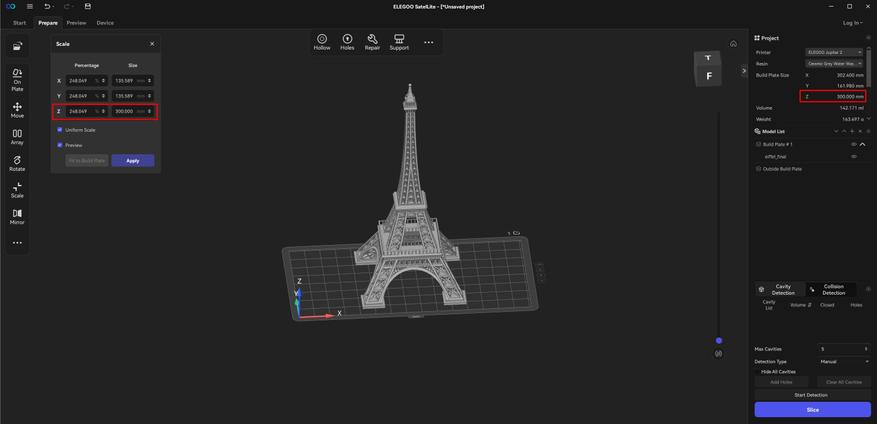This screenshot has width=877, height=424.
Task: Expand the Resin selection dropdown
Action: 834,64
